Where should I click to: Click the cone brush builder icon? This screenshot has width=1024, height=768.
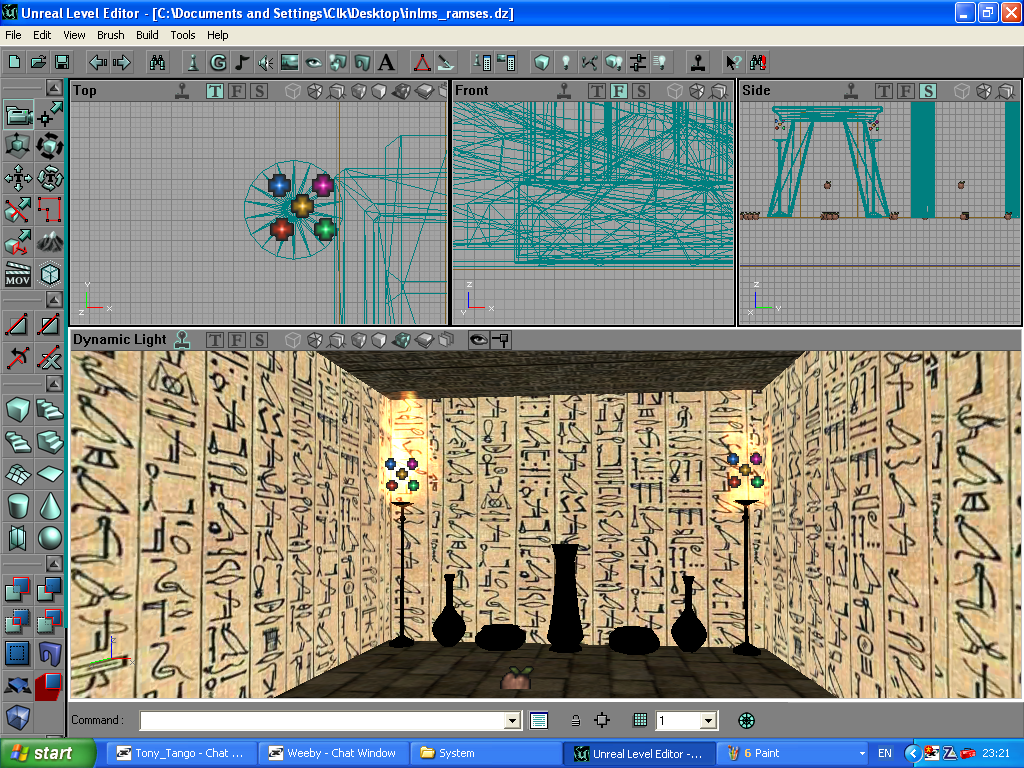point(50,506)
